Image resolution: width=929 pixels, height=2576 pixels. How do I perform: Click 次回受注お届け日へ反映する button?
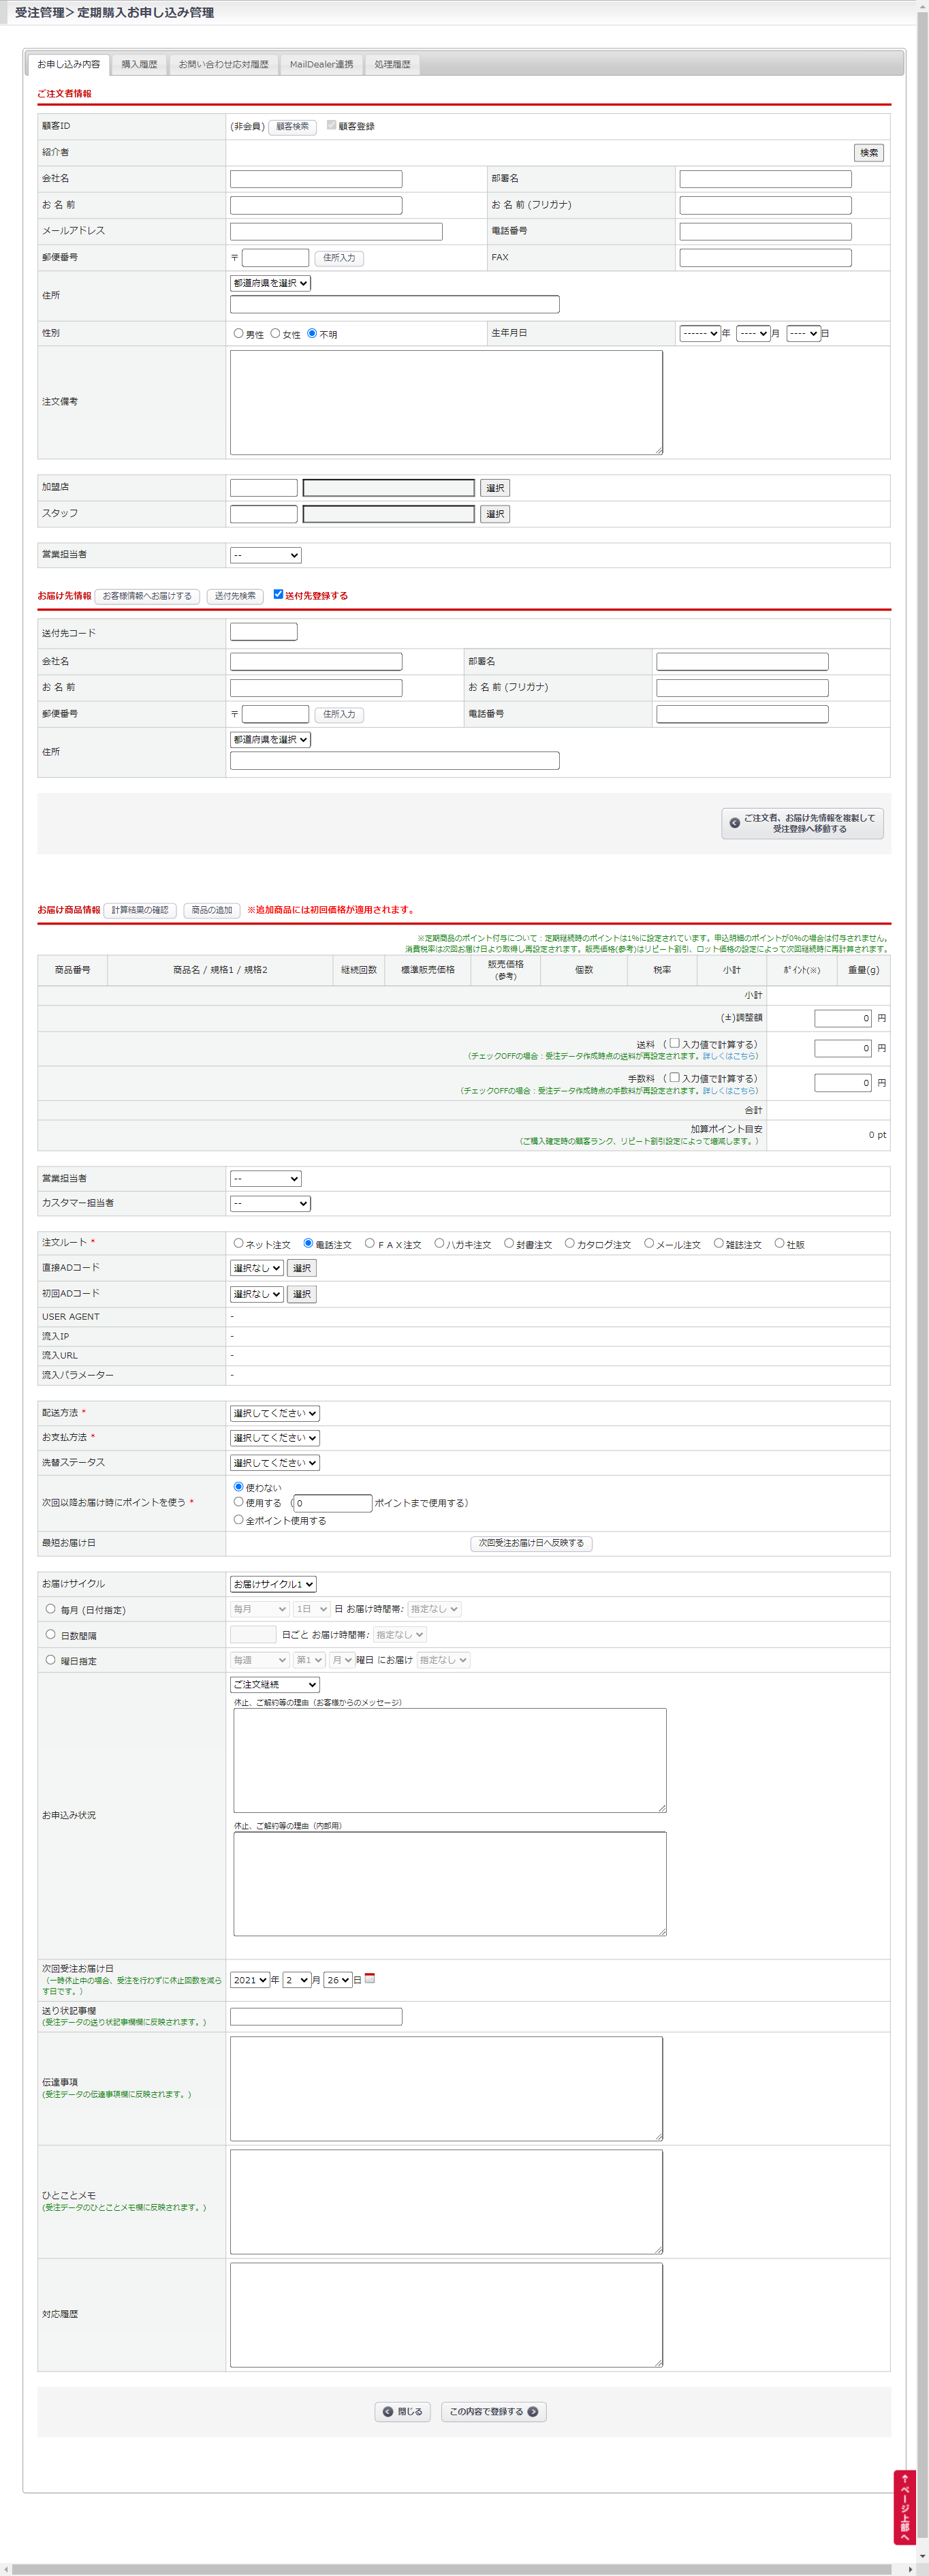(x=531, y=1543)
